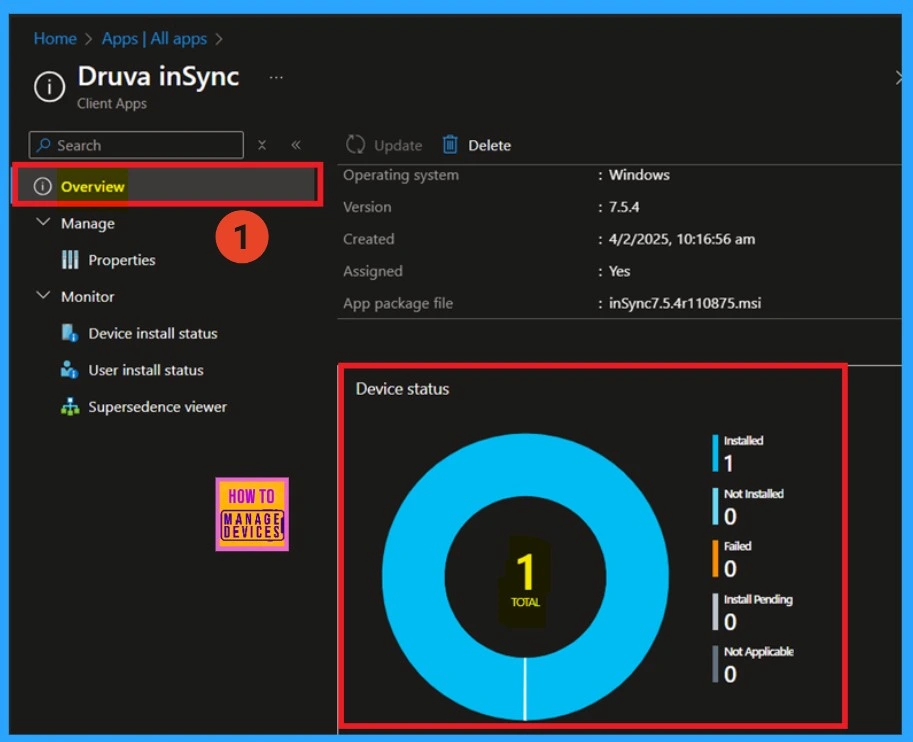This screenshot has height=742, width=913.
Task: Open the ellipsis menu beside Druva inSync
Action: tap(276, 77)
